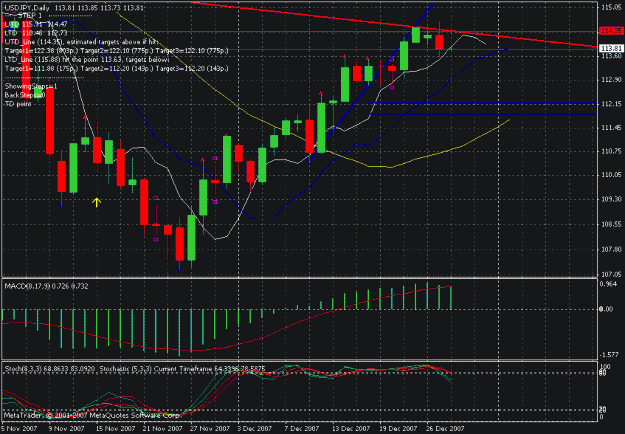
Task: Click the 7 Dec 2007 date label
Action: coord(302,429)
